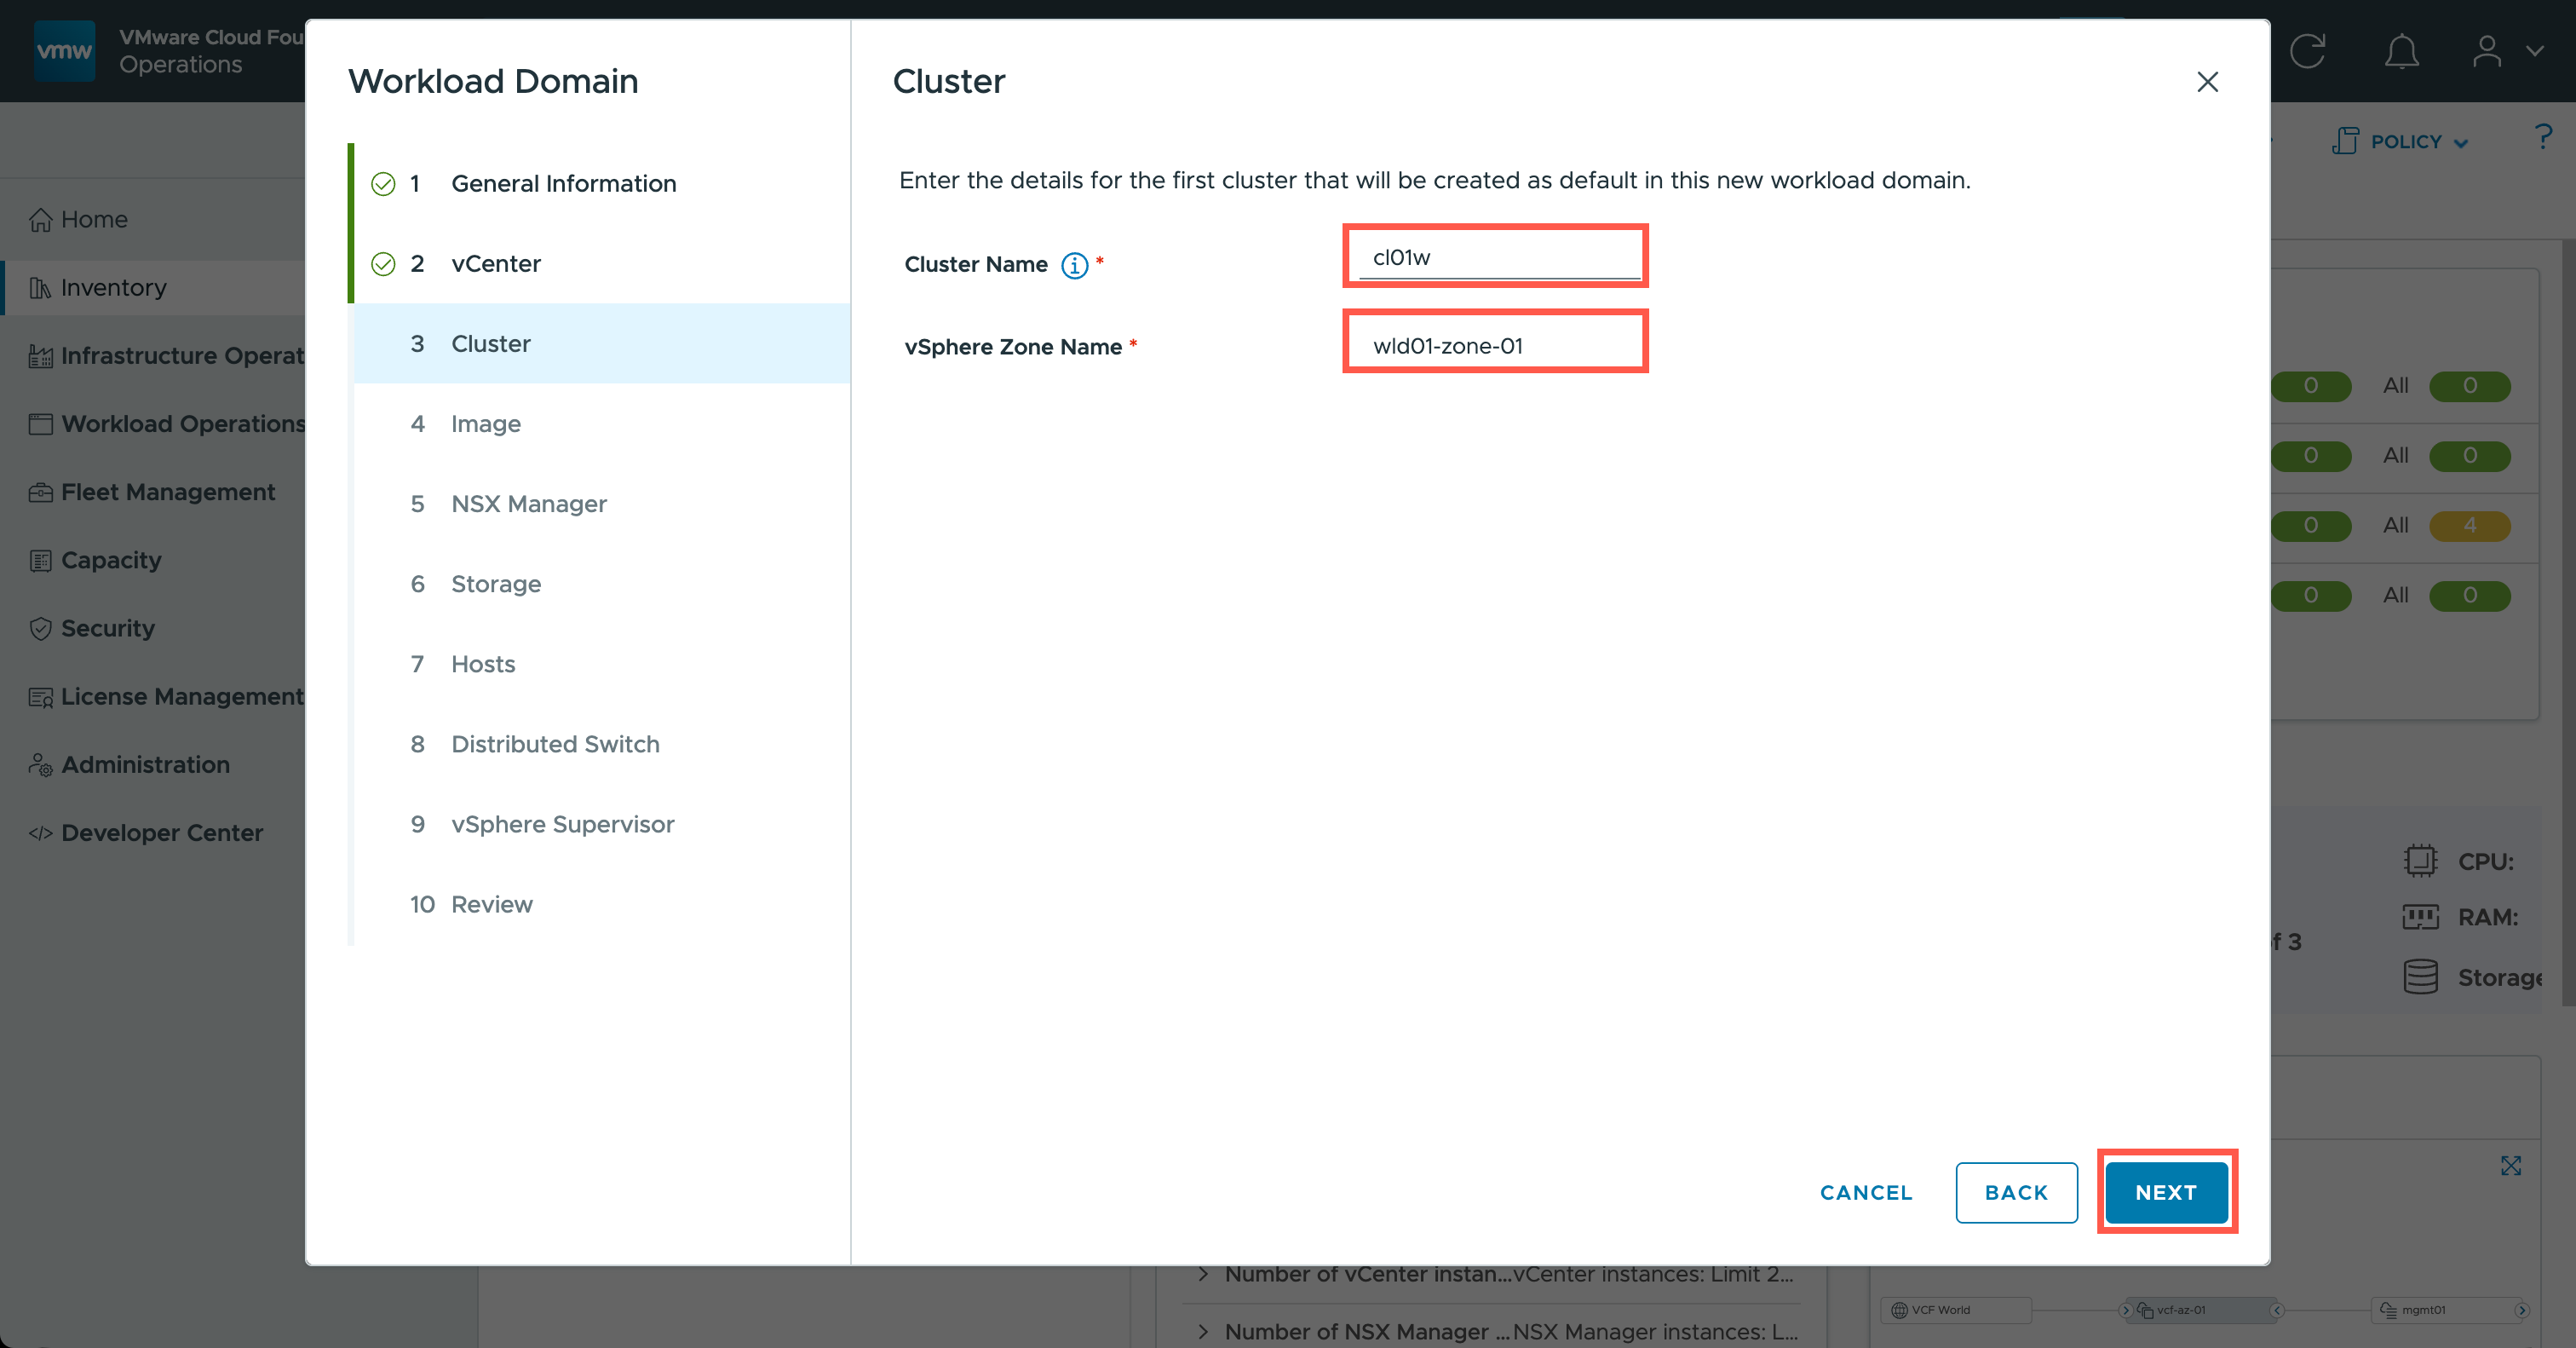Click the Home icon in sidebar
Viewport: 2576px width, 1348px height.
point(40,220)
